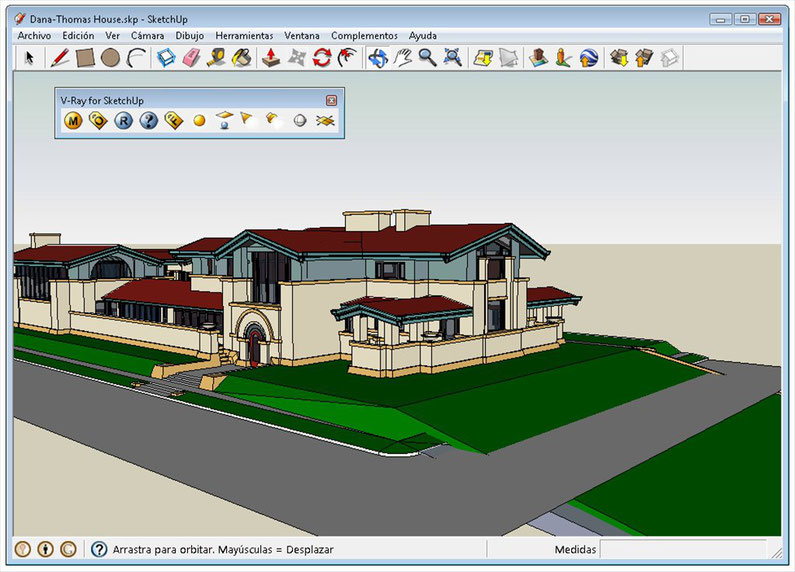Screen dimensions: 795x572
Task: Open the Archivo menu
Action: [34, 35]
